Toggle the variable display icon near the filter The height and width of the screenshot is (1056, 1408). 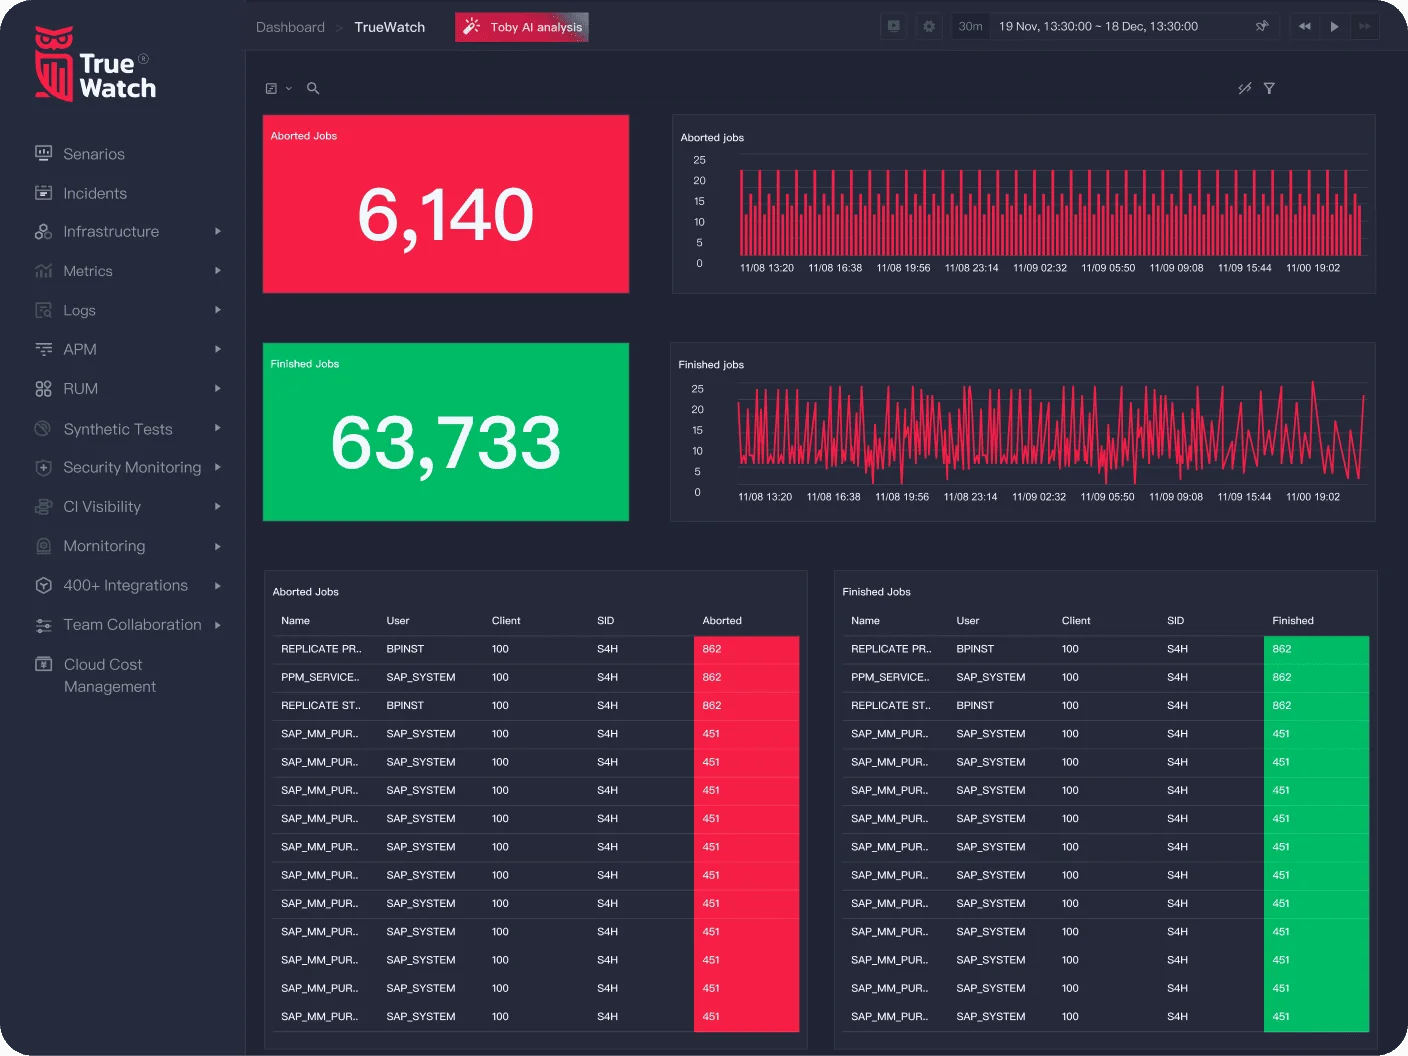(1244, 88)
